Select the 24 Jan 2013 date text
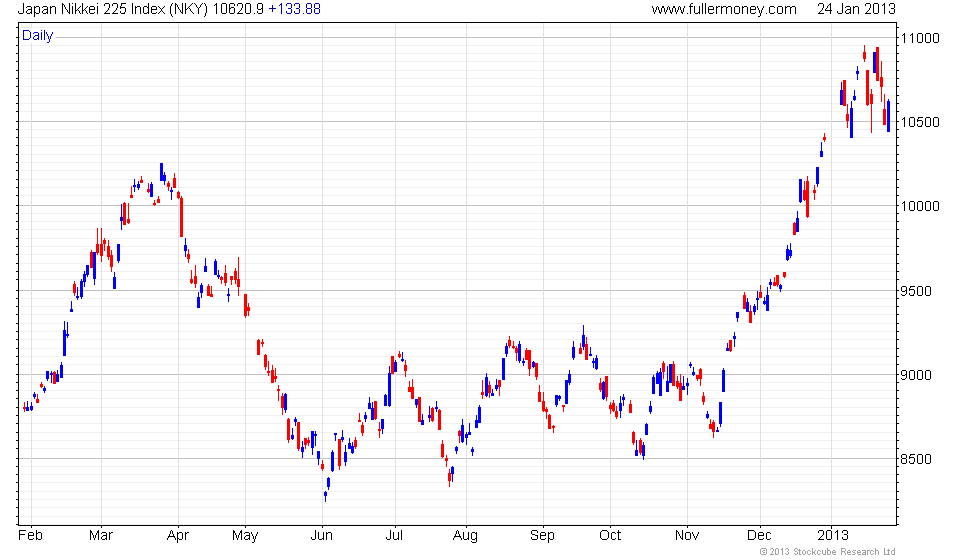This screenshot has width=980, height=560. (856, 9)
